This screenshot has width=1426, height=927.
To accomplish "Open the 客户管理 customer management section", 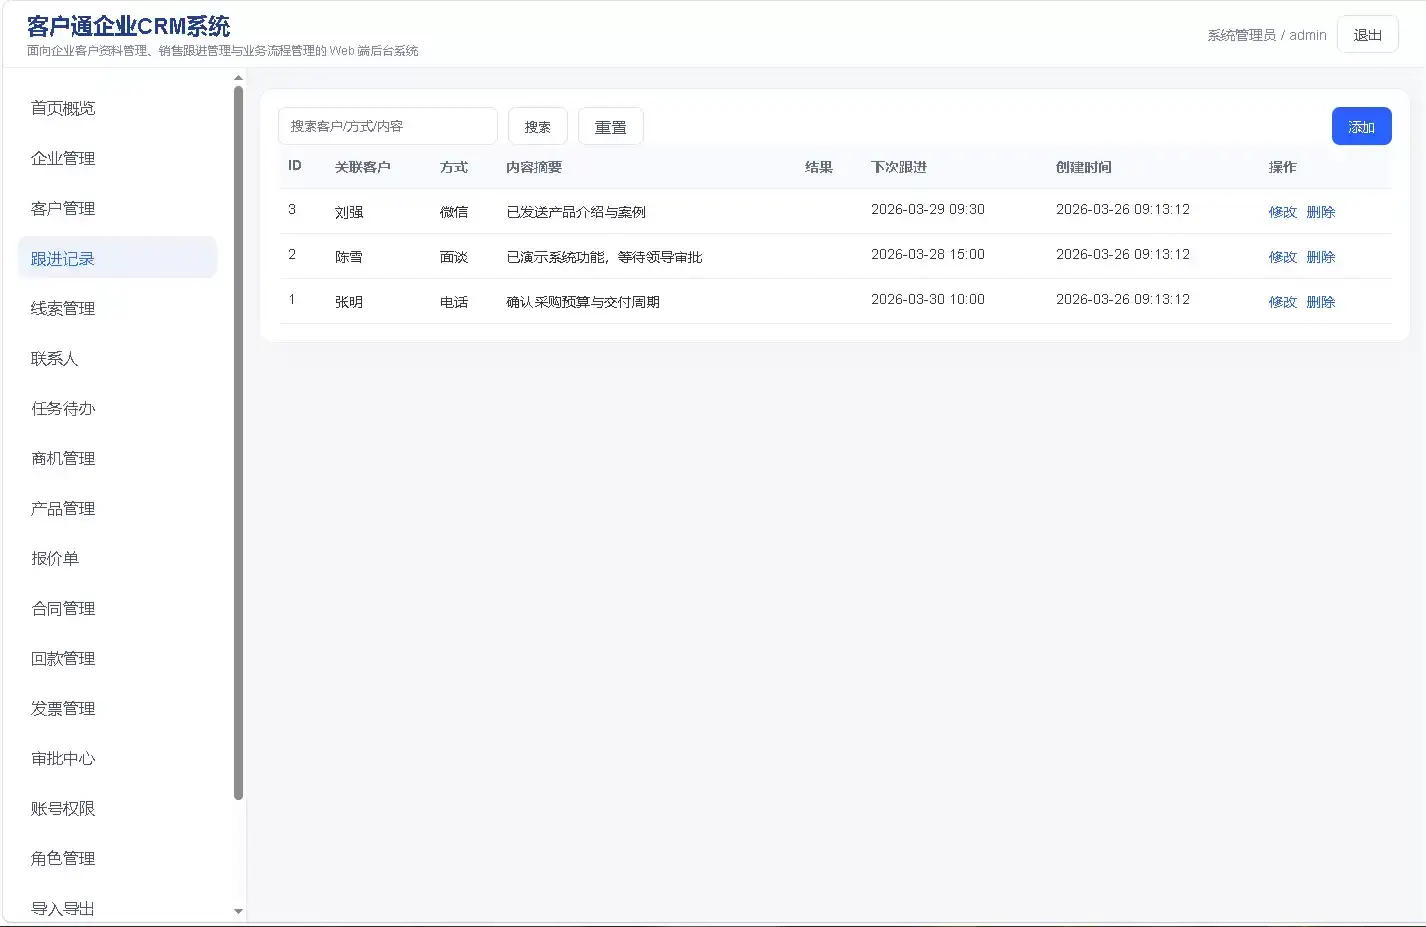I will click(x=63, y=207).
